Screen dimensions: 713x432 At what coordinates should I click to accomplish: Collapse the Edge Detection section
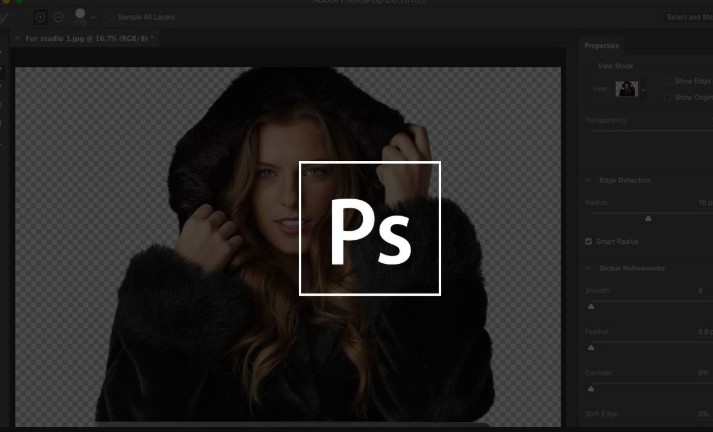tap(588, 180)
